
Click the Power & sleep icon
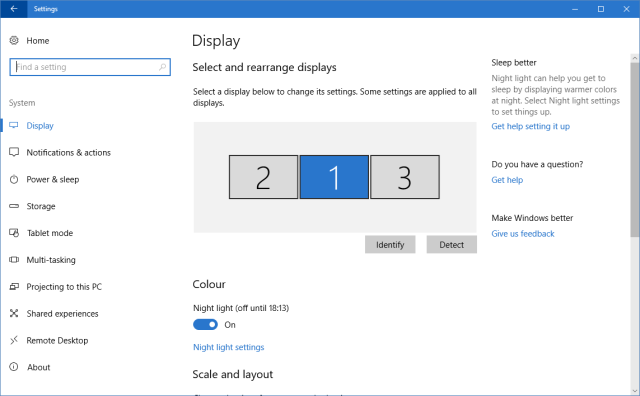coord(14,179)
